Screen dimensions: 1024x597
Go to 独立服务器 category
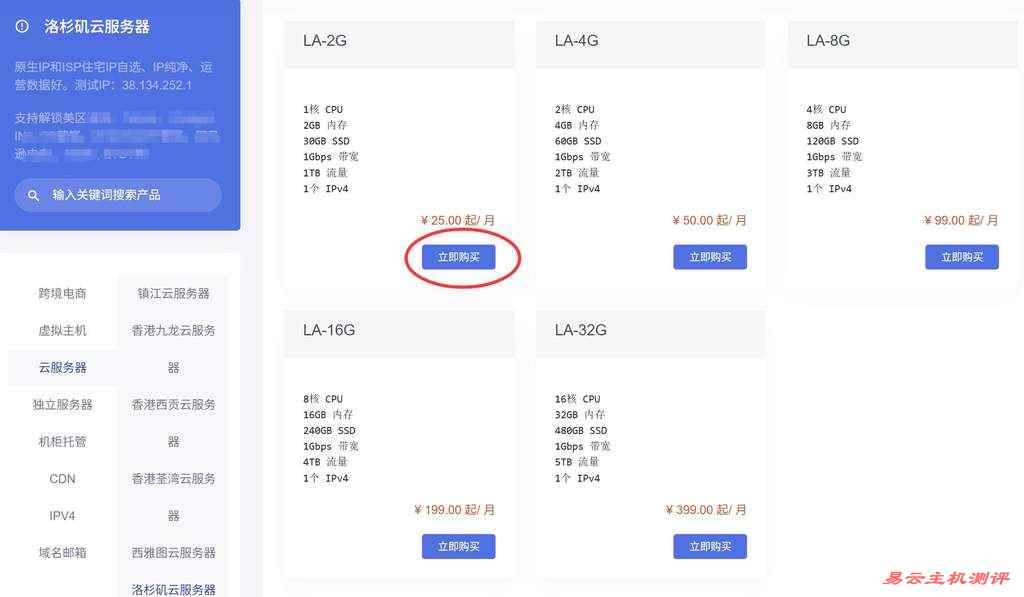tap(63, 405)
